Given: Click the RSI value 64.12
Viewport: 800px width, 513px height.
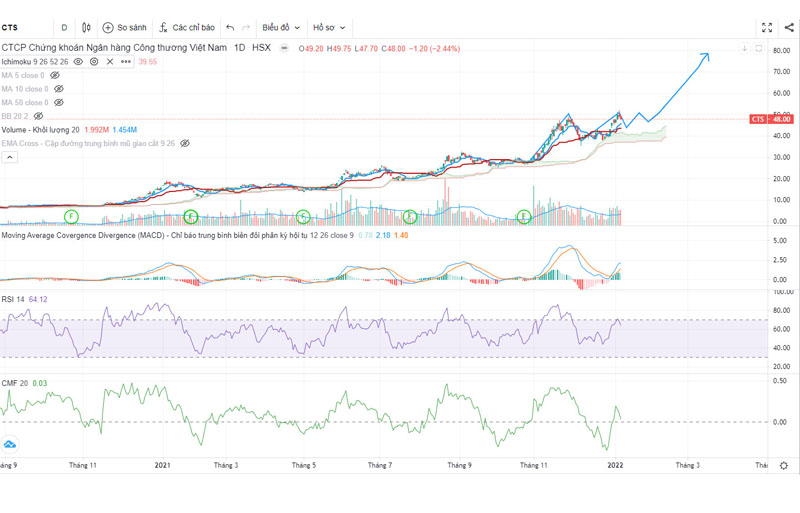Looking at the screenshot, I should (x=38, y=299).
